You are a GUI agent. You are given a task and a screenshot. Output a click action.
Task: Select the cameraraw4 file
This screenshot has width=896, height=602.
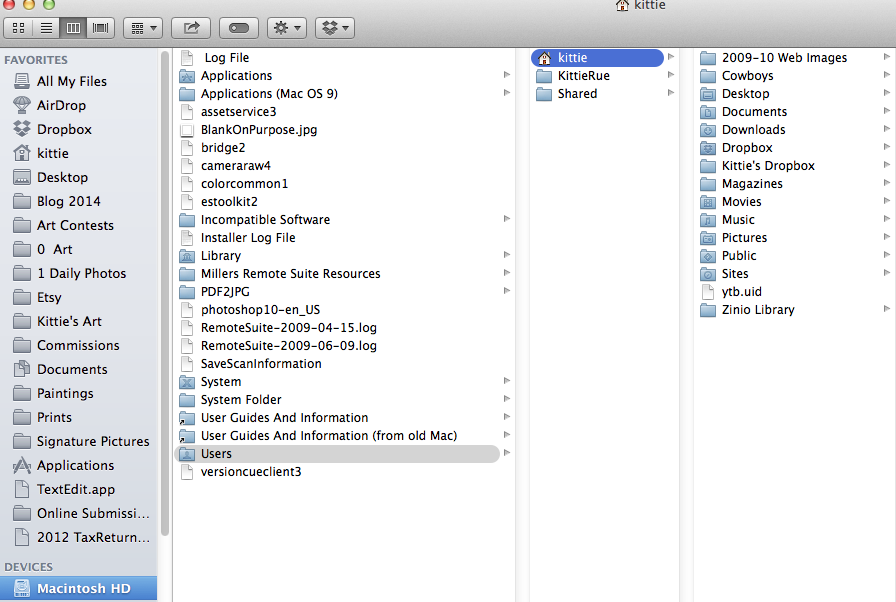coord(235,166)
